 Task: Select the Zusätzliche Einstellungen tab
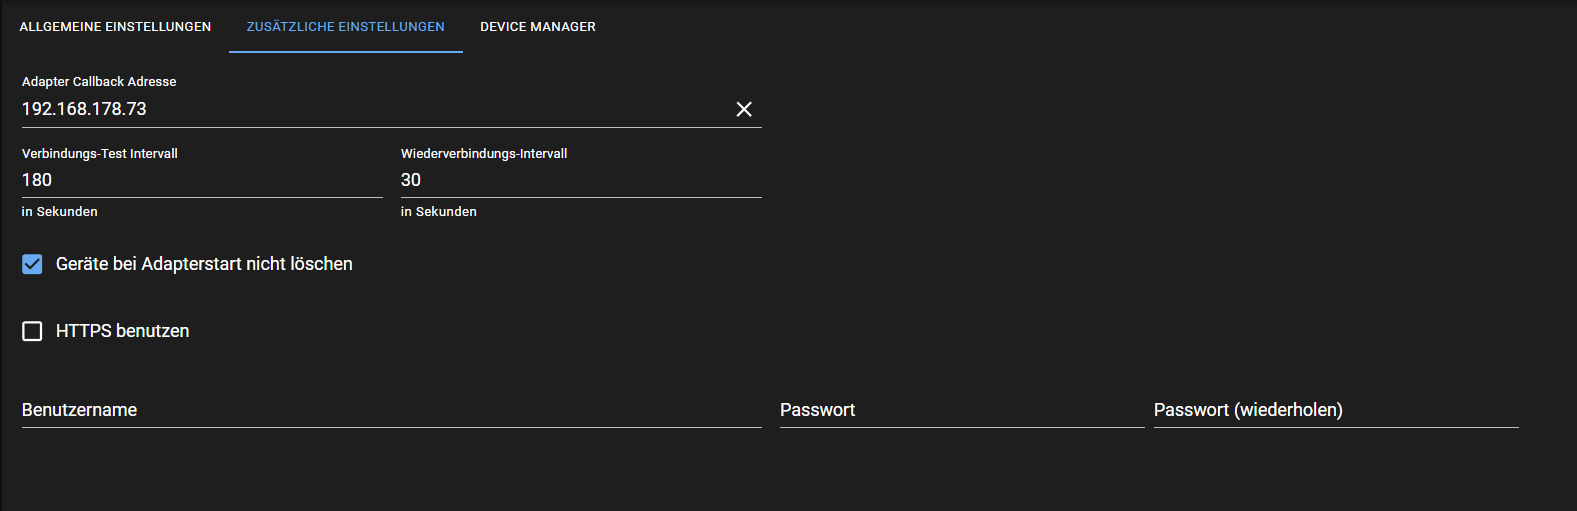(345, 27)
